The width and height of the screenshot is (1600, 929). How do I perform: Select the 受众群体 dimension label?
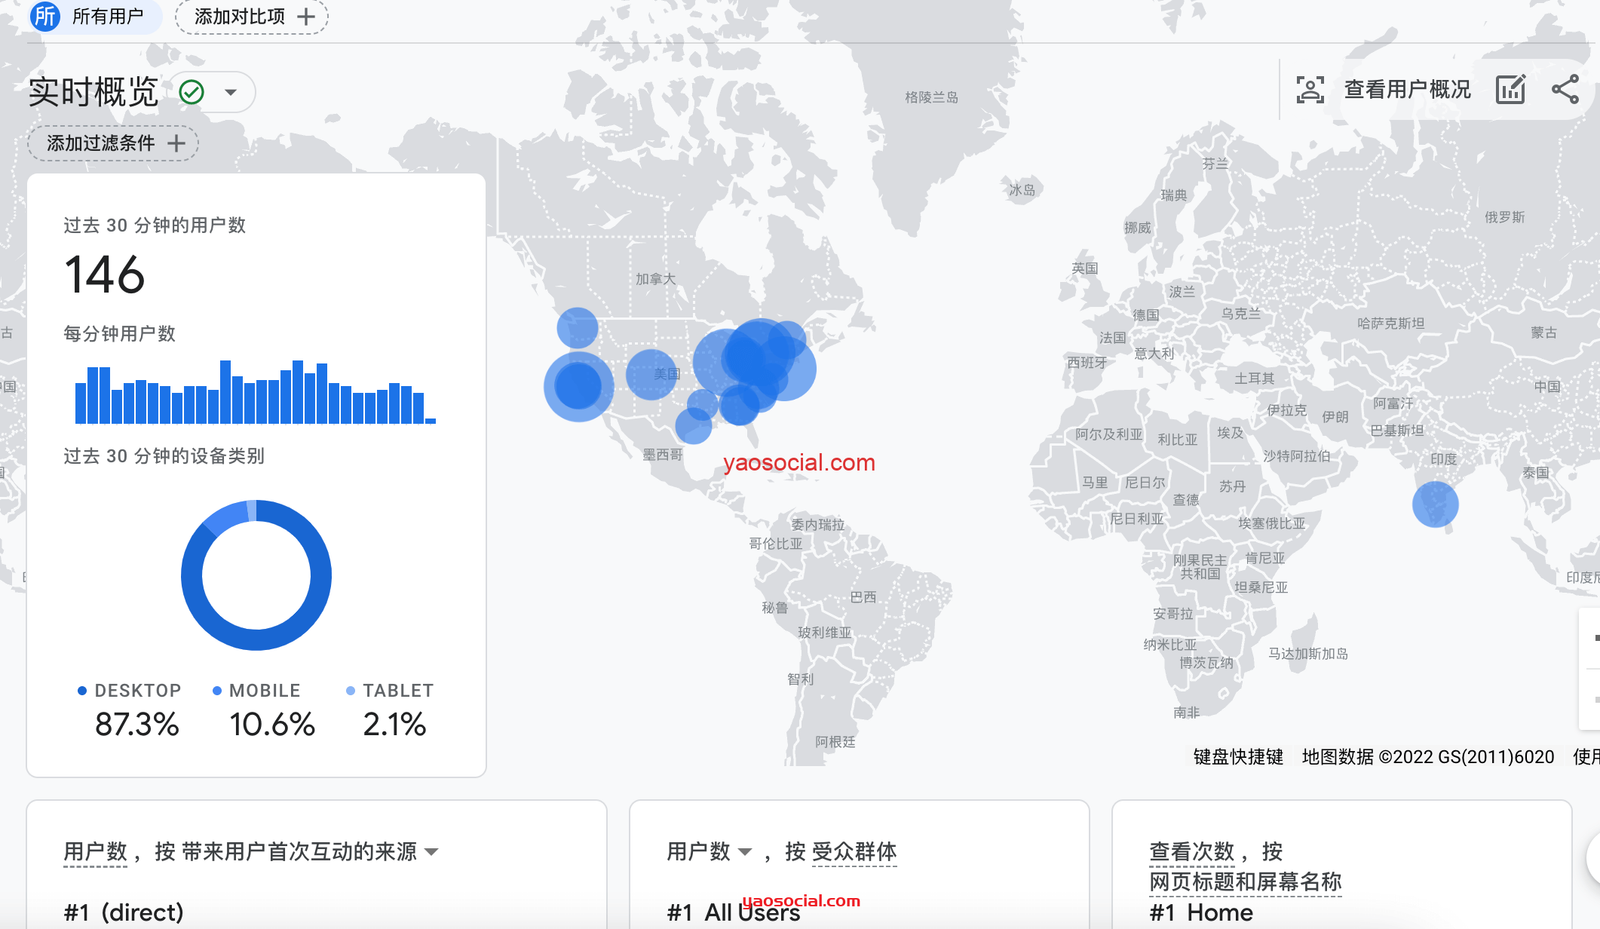pyautogui.click(x=854, y=852)
